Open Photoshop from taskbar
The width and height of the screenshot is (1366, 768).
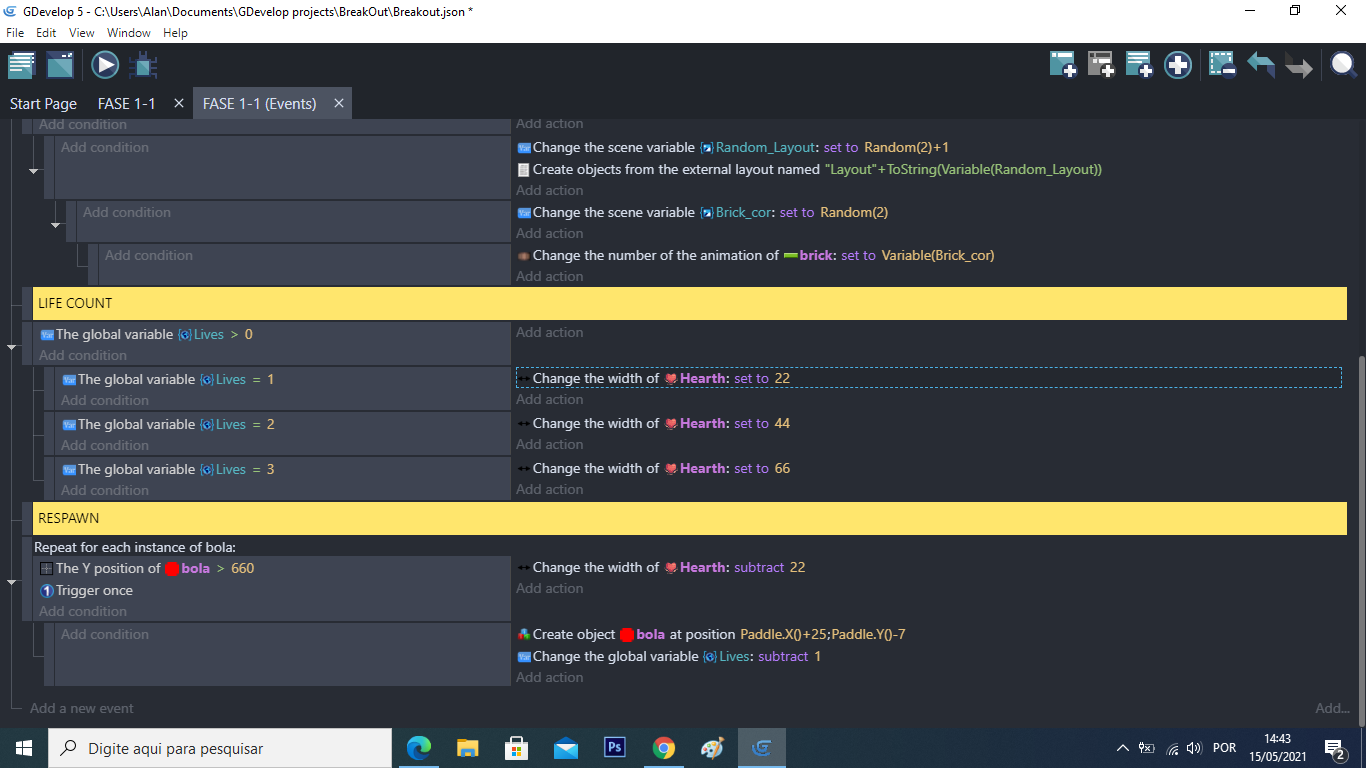tap(614, 748)
